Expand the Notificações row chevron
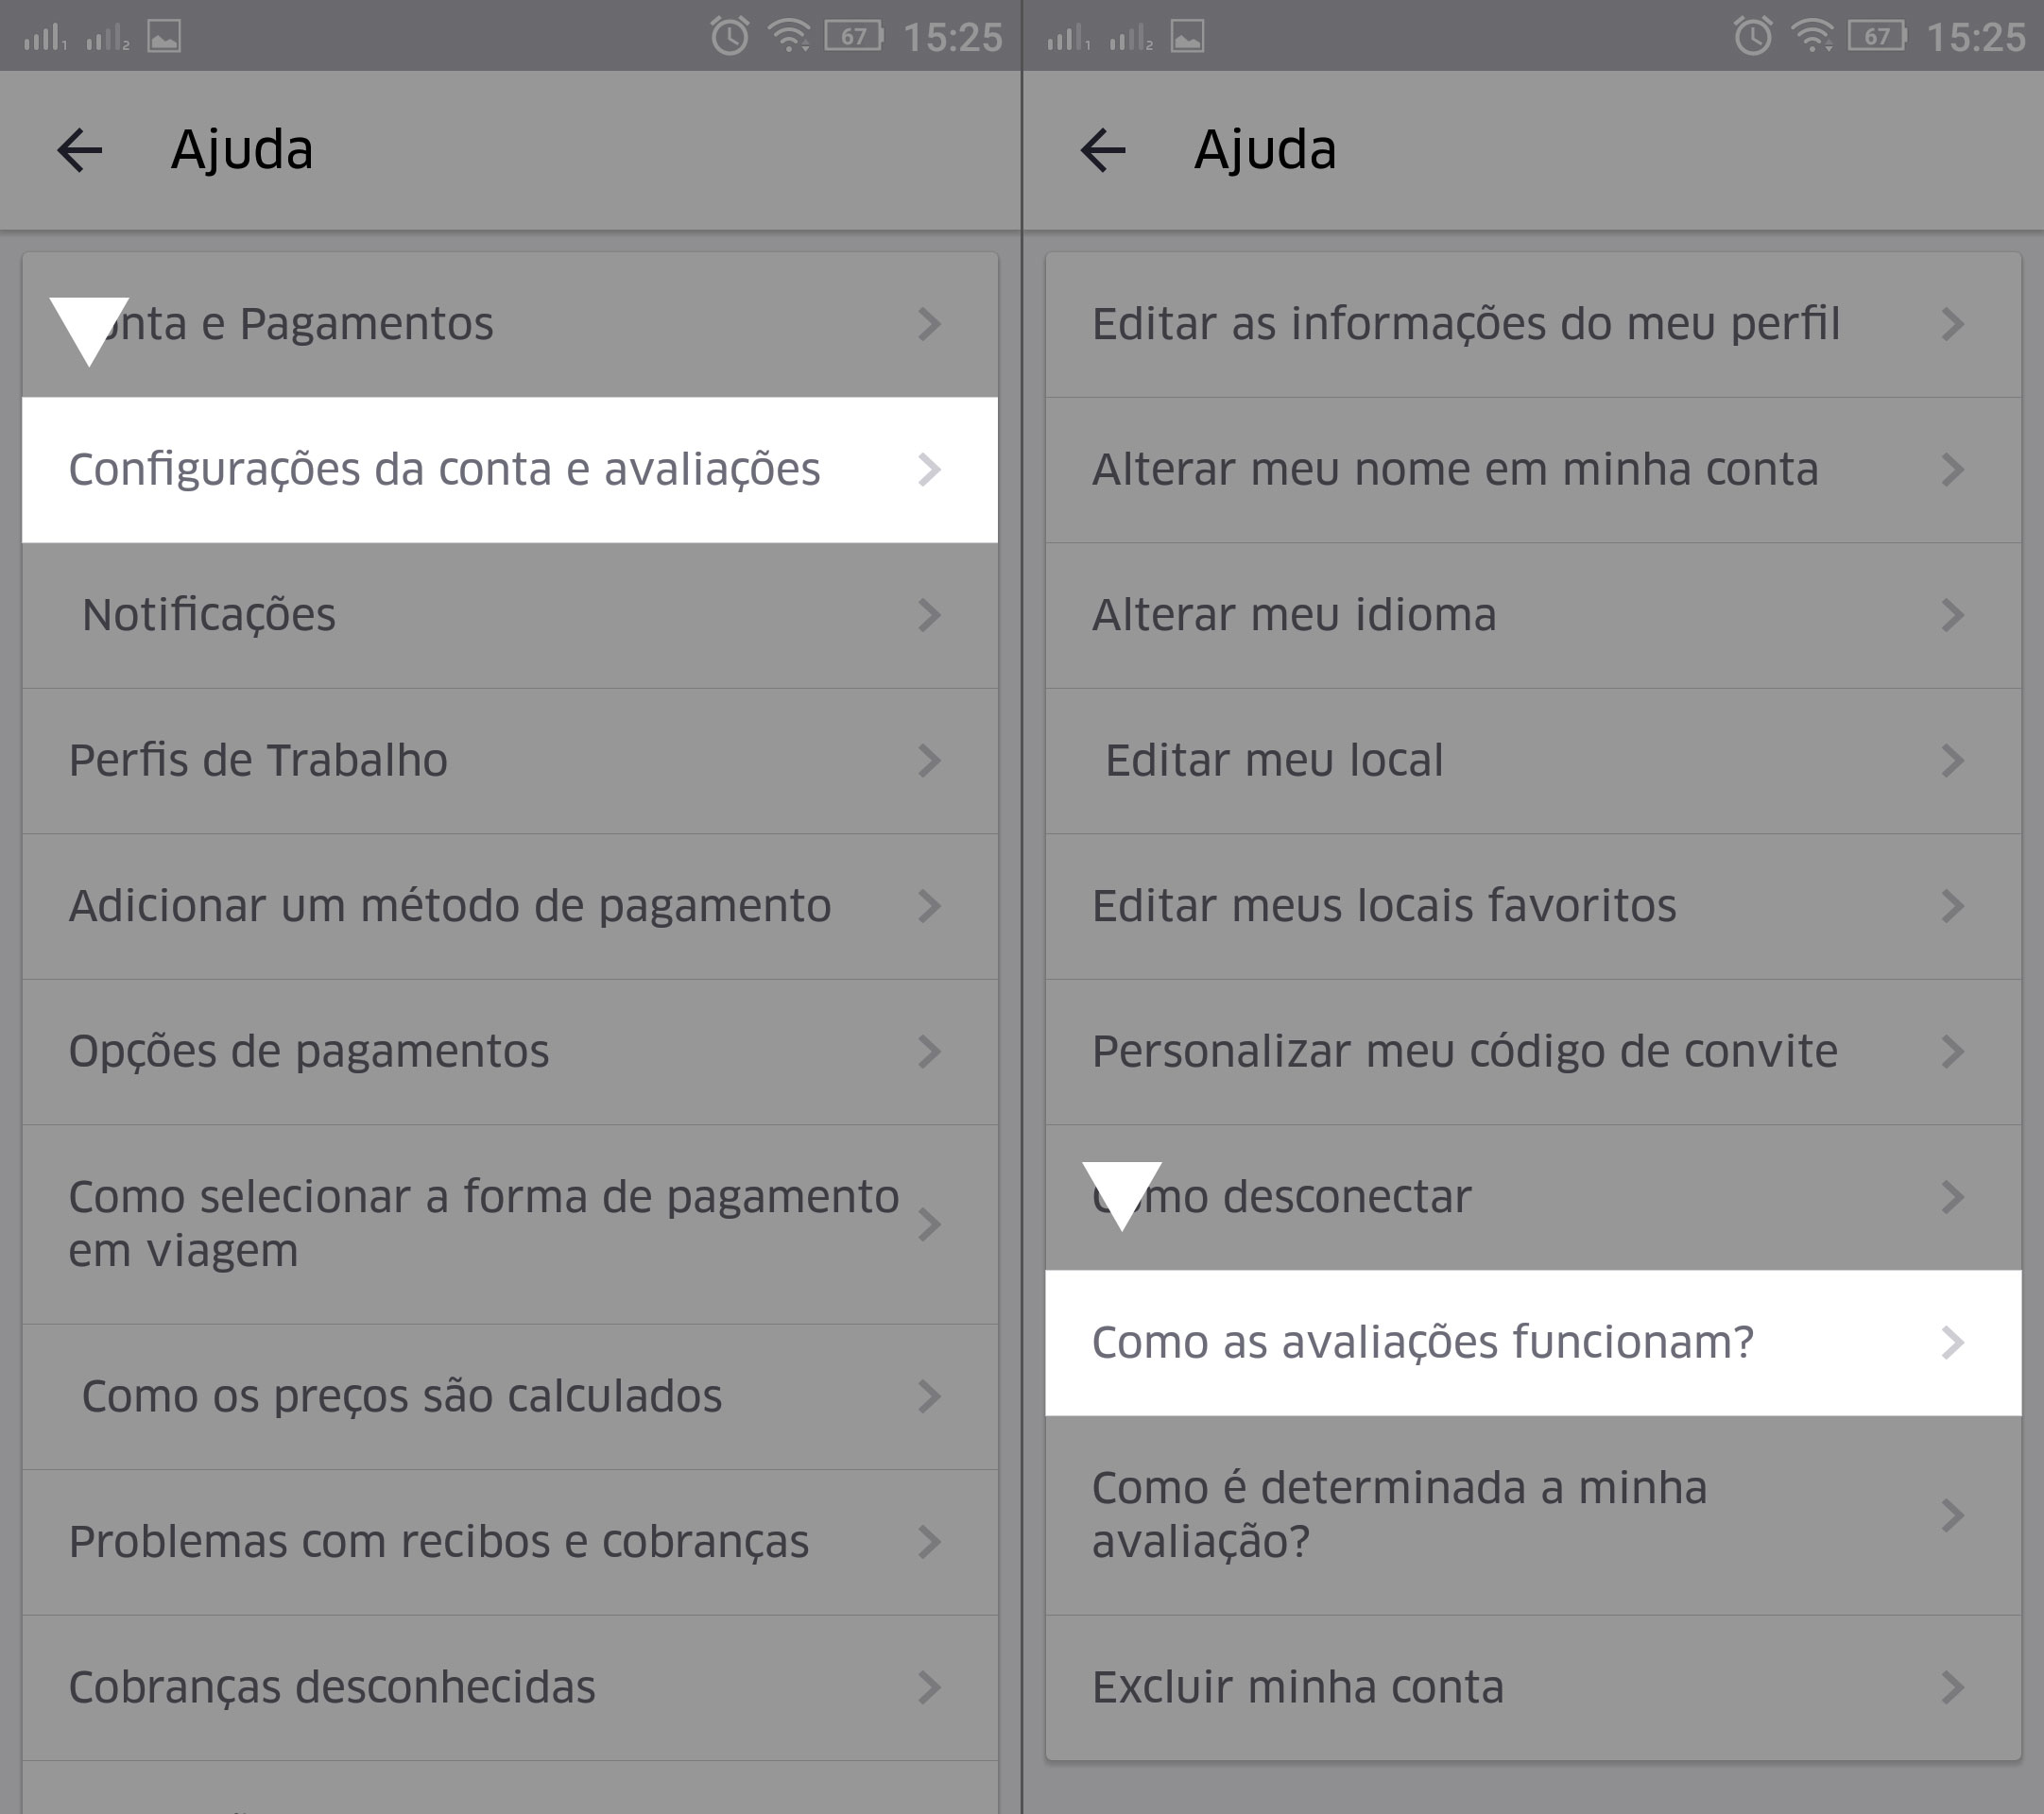This screenshot has width=2044, height=1814. pyautogui.click(x=929, y=615)
